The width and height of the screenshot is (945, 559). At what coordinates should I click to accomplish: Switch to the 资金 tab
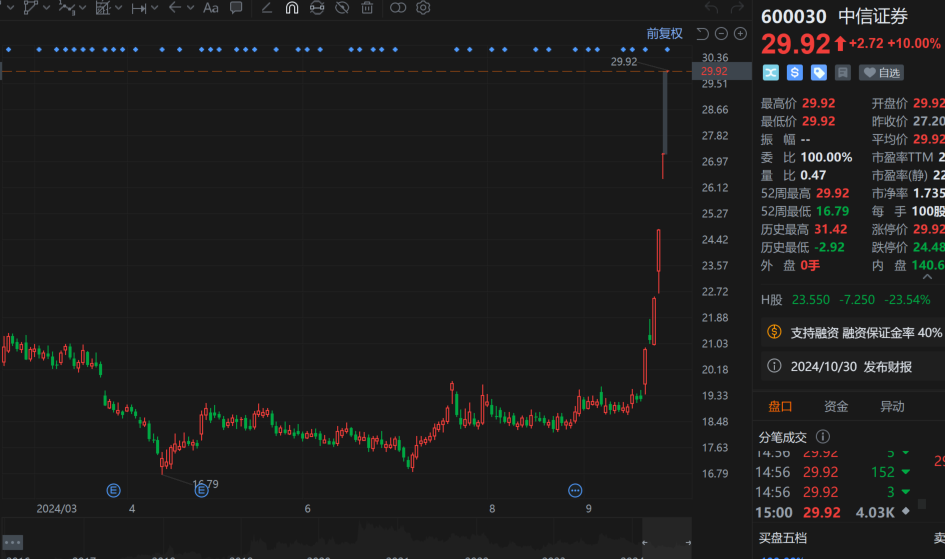coord(836,407)
